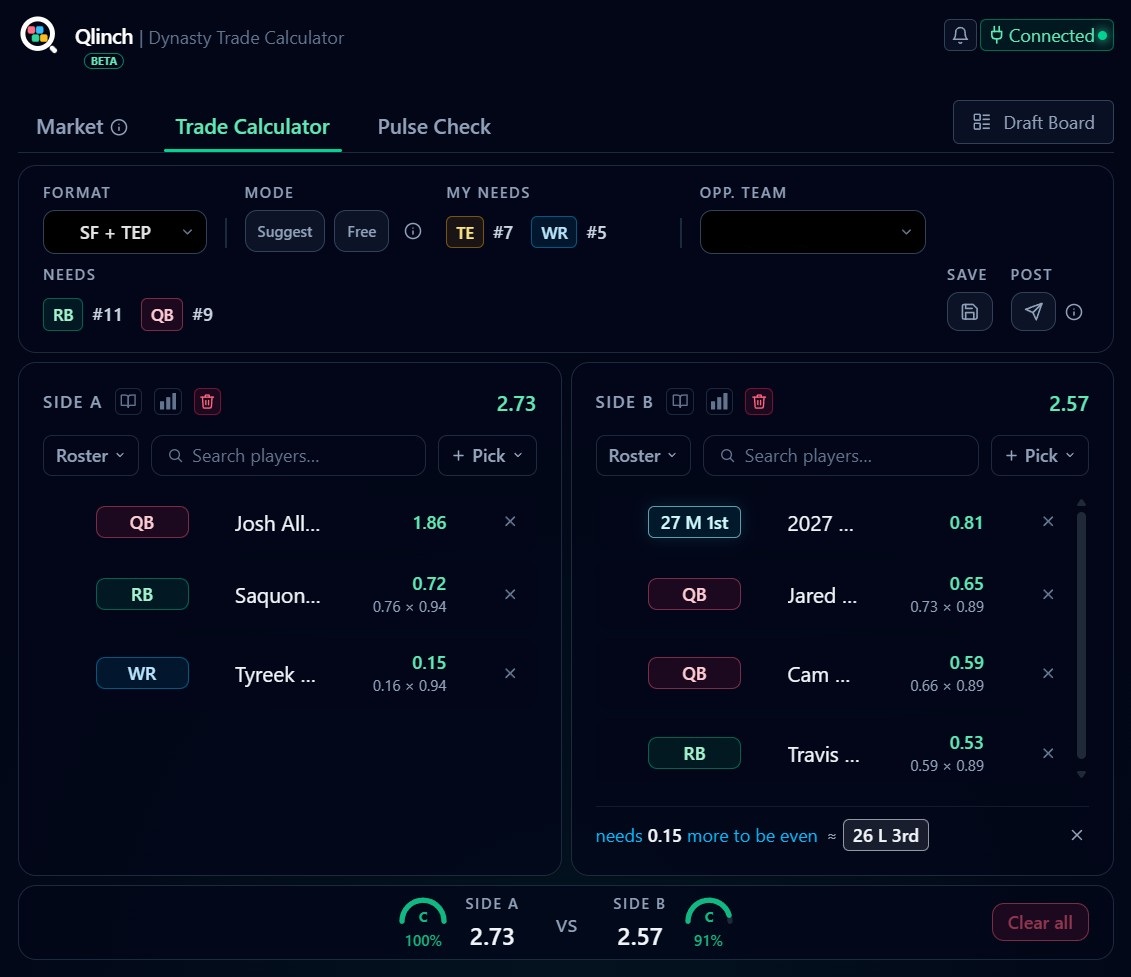1131x977 pixels.
Task: Switch to the Market tab
Action: (70, 127)
